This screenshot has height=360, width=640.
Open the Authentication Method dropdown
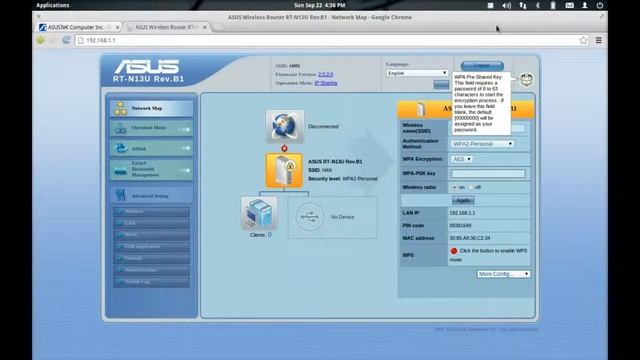tap(482, 144)
